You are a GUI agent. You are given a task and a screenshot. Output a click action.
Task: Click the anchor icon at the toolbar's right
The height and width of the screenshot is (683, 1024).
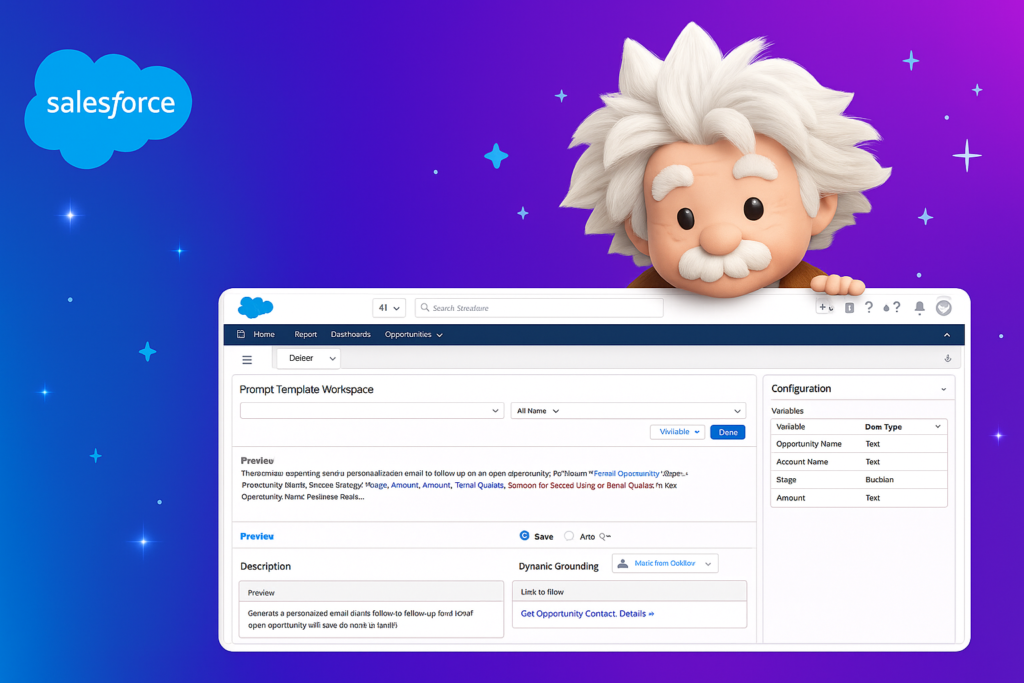point(947,358)
